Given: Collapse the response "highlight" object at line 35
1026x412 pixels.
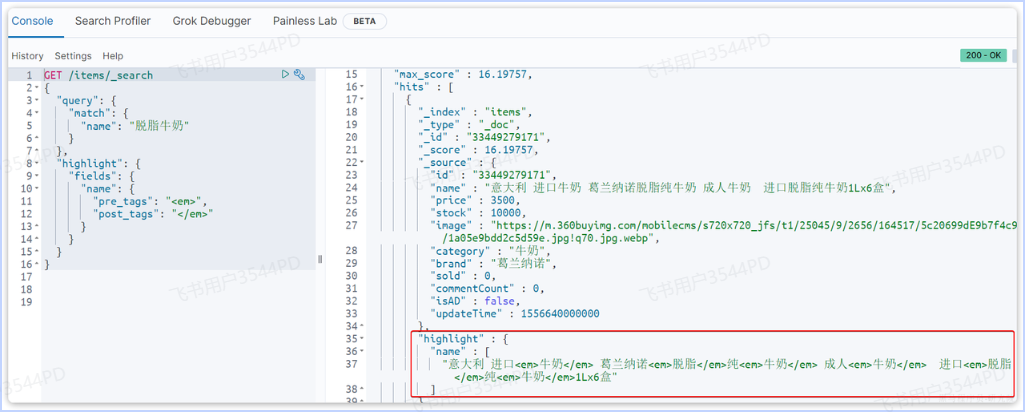Looking at the screenshot, I should [361, 339].
